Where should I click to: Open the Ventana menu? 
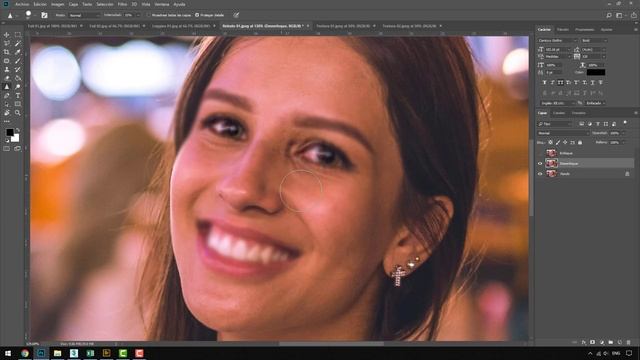coord(162,4)
